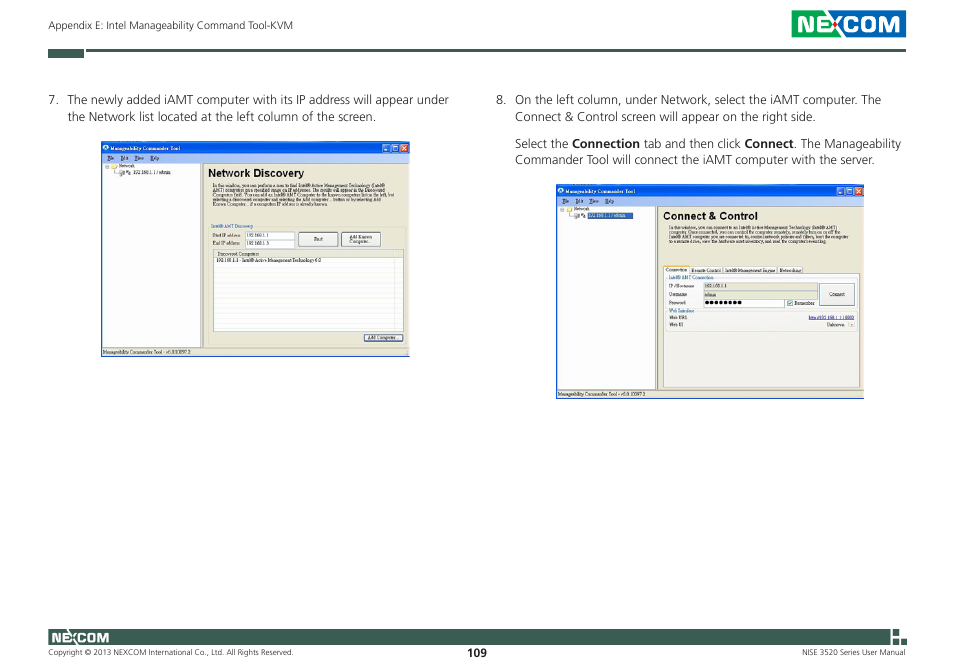
Task: Click the Username field
Action: click(x=761, y=294)
